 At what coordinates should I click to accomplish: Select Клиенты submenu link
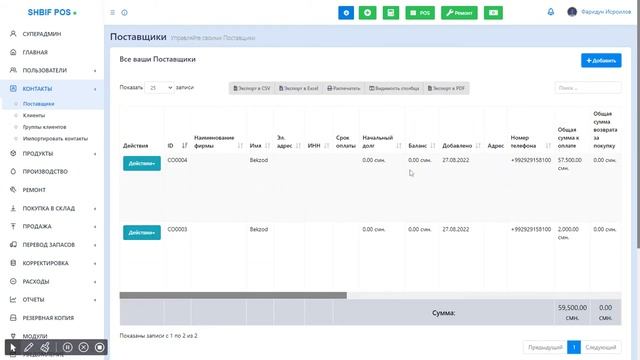34,116
